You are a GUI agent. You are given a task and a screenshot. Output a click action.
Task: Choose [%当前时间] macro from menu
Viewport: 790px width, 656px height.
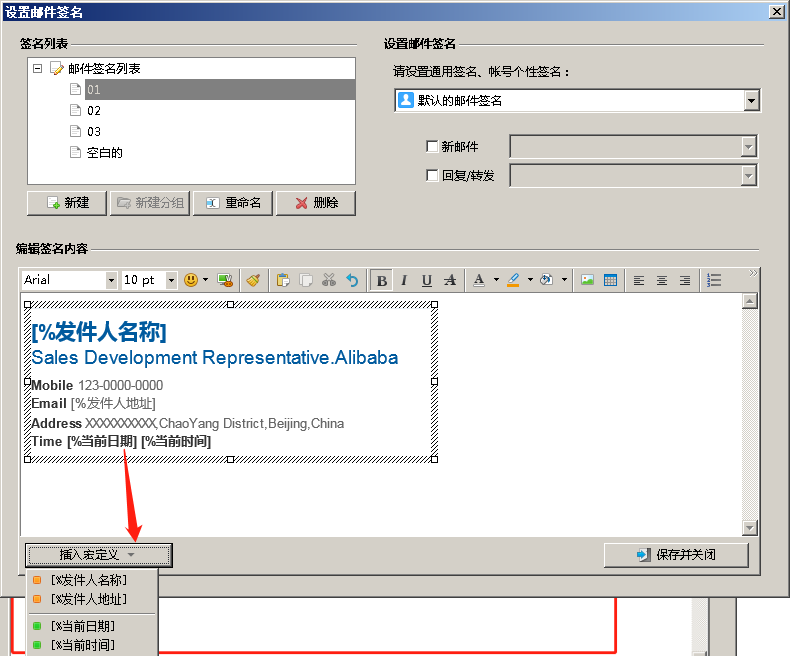[93, 645]
